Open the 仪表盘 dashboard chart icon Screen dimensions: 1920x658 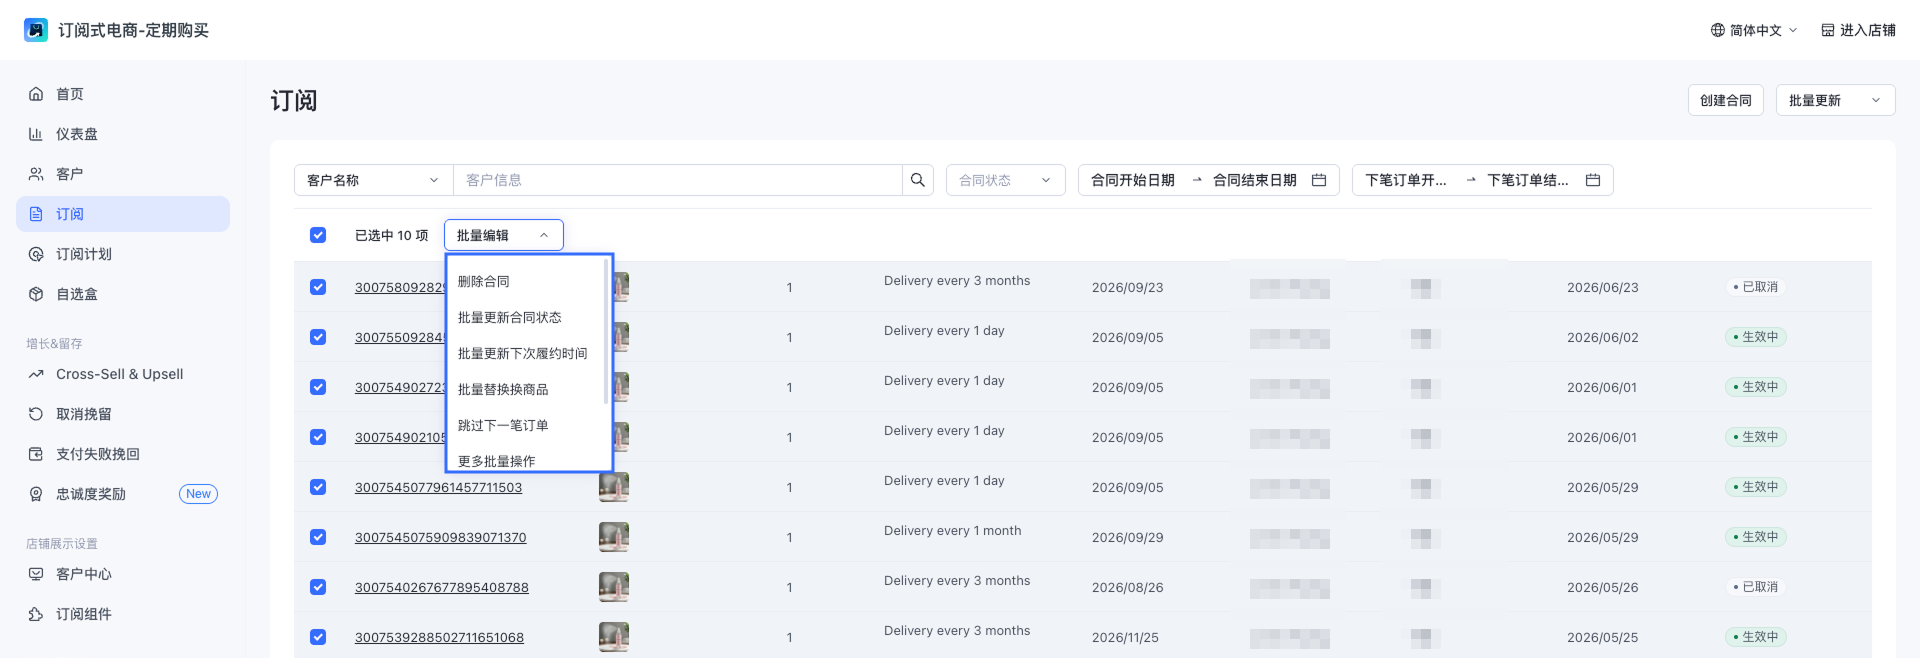[36, 134]
